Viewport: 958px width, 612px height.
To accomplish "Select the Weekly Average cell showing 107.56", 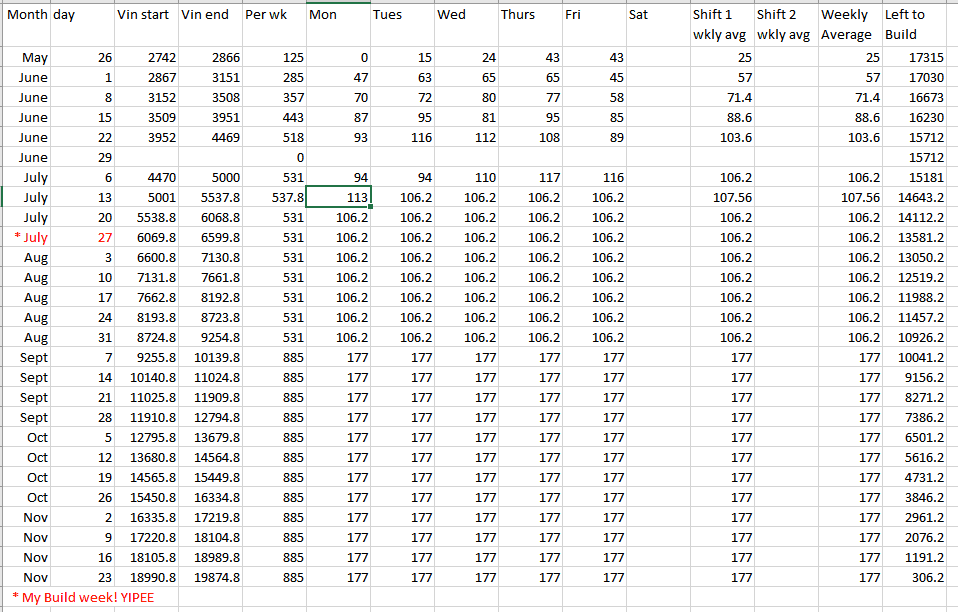I will [849, 197].
